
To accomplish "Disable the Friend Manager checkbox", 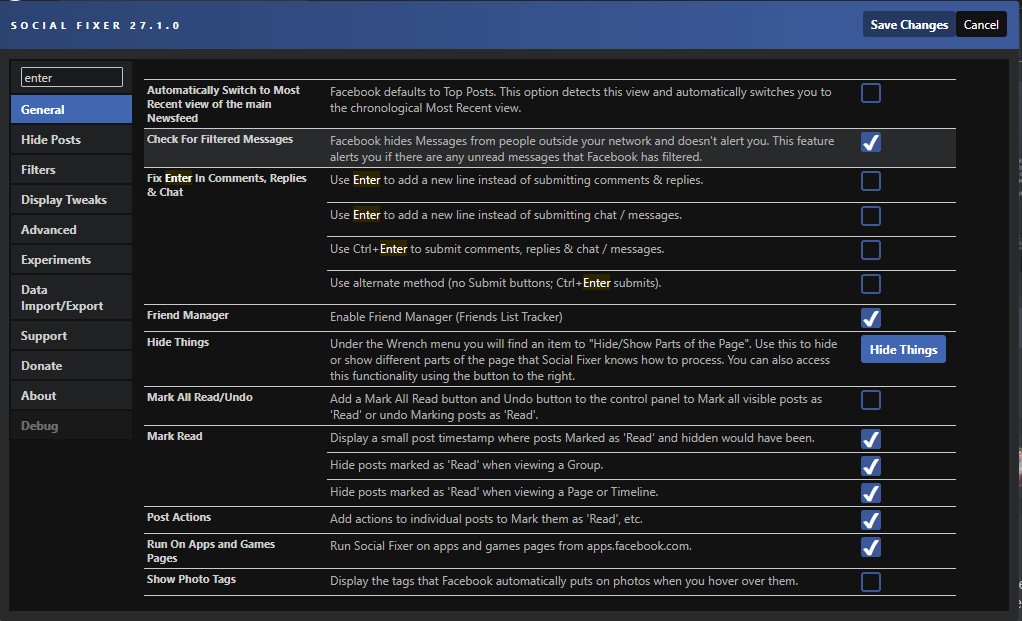I will coord(870,317).
